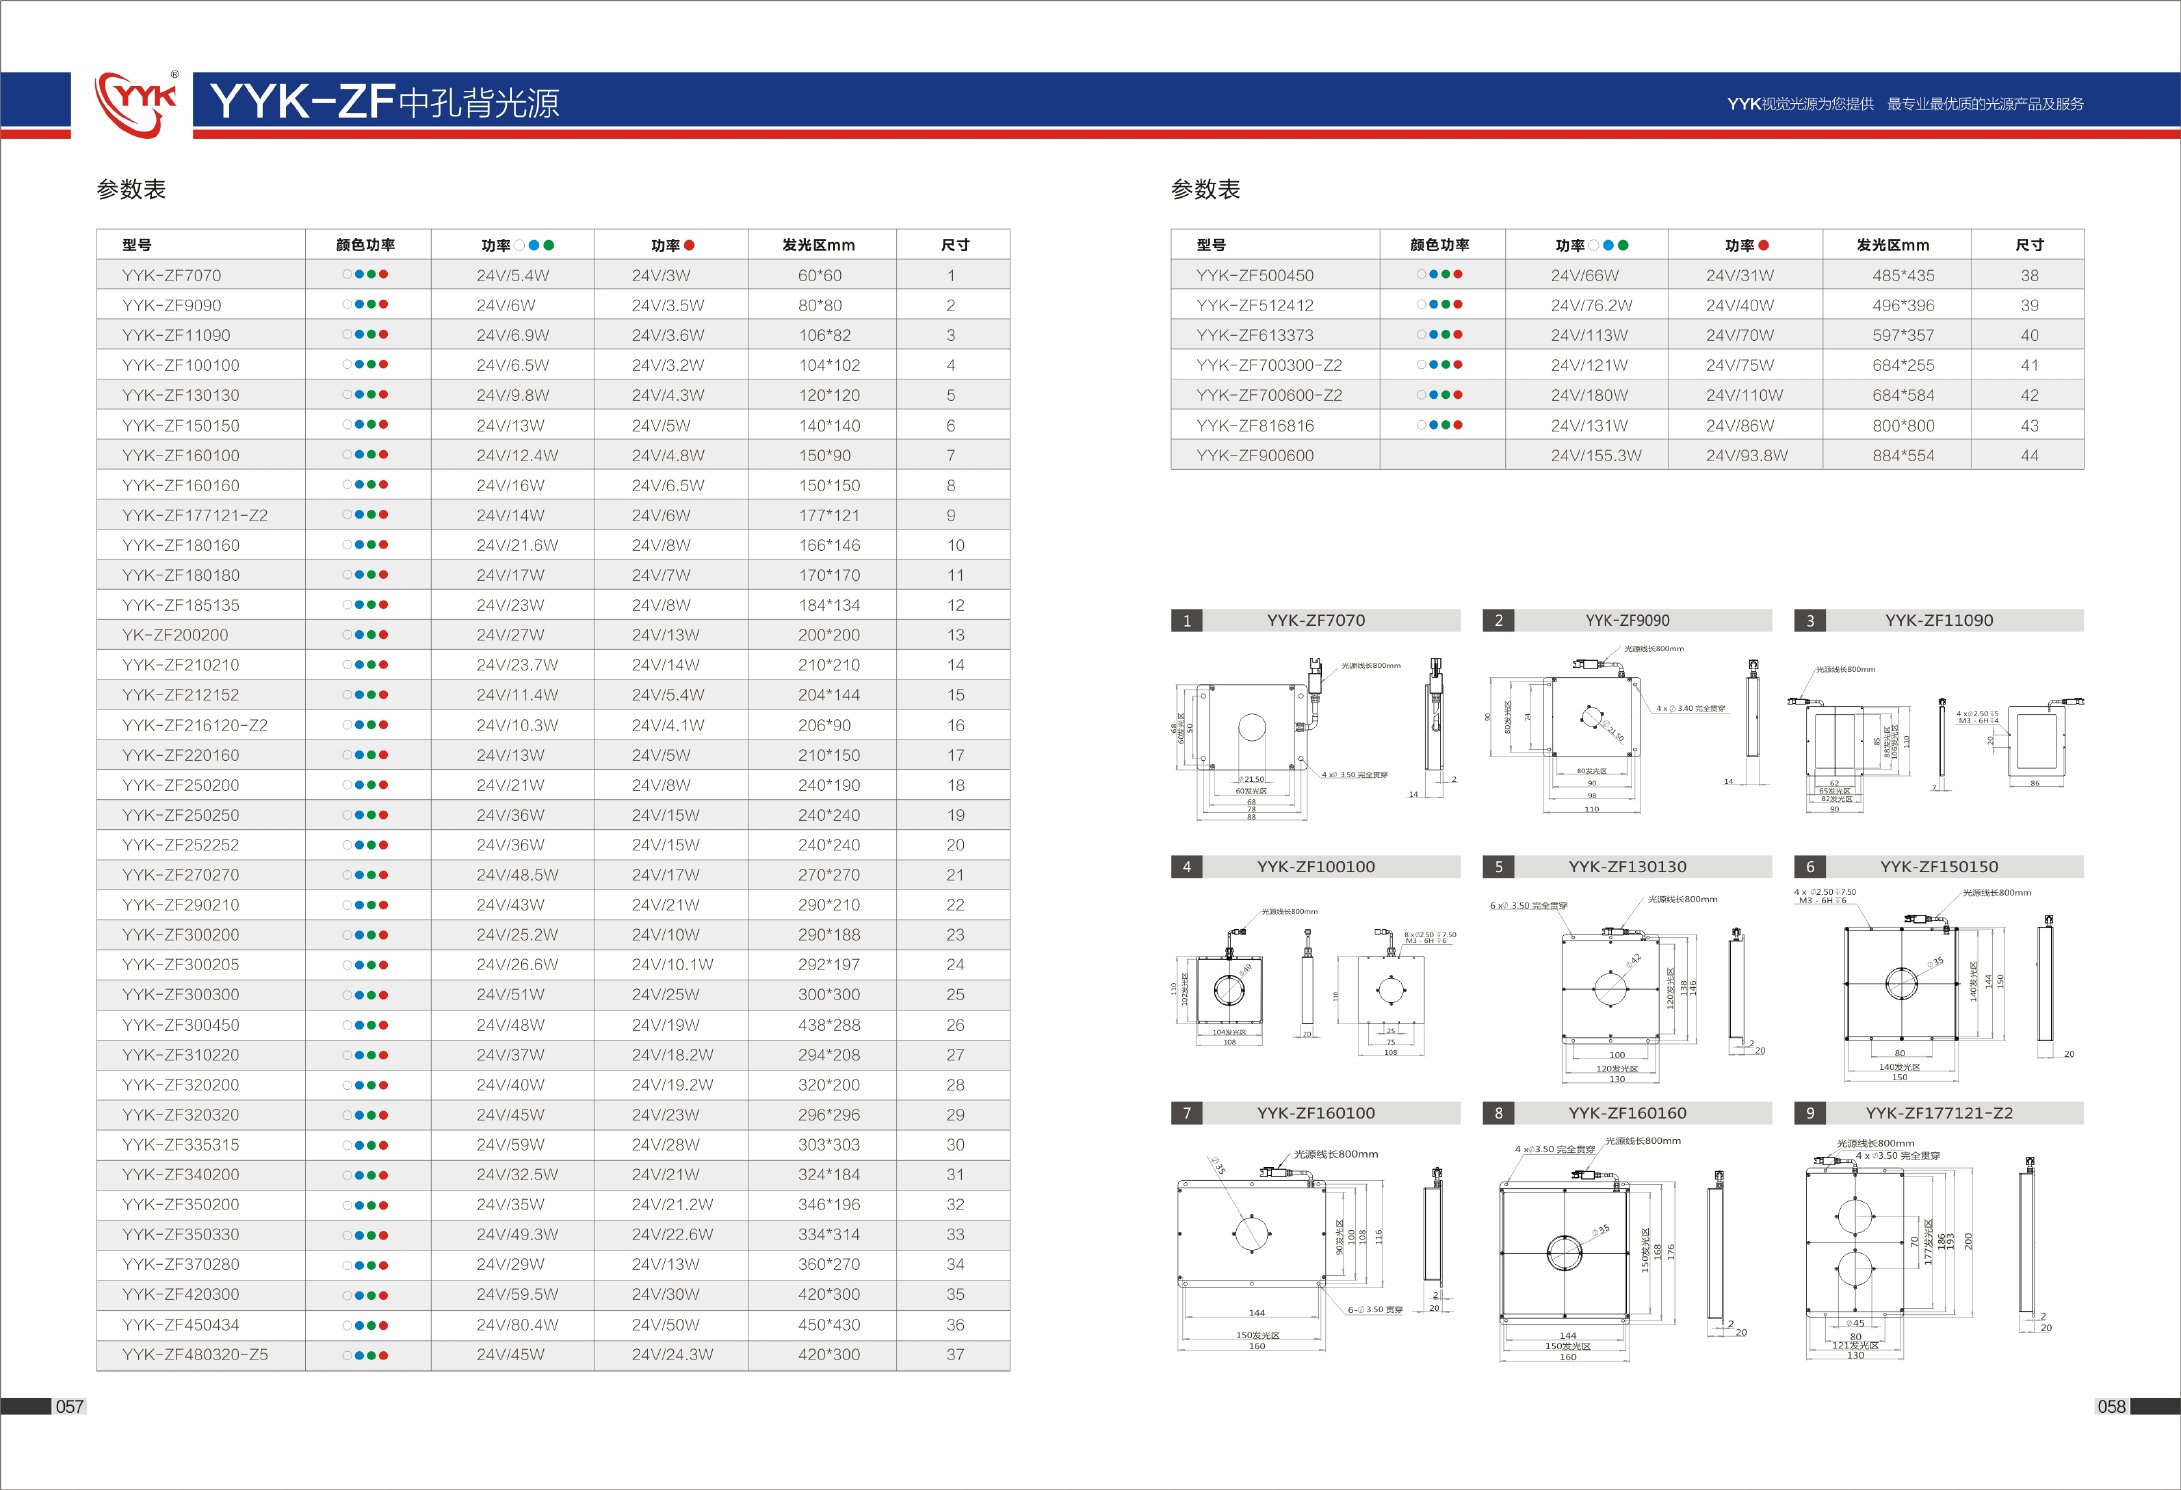Click the 参数表 heading above the right table

point(1205,189)
